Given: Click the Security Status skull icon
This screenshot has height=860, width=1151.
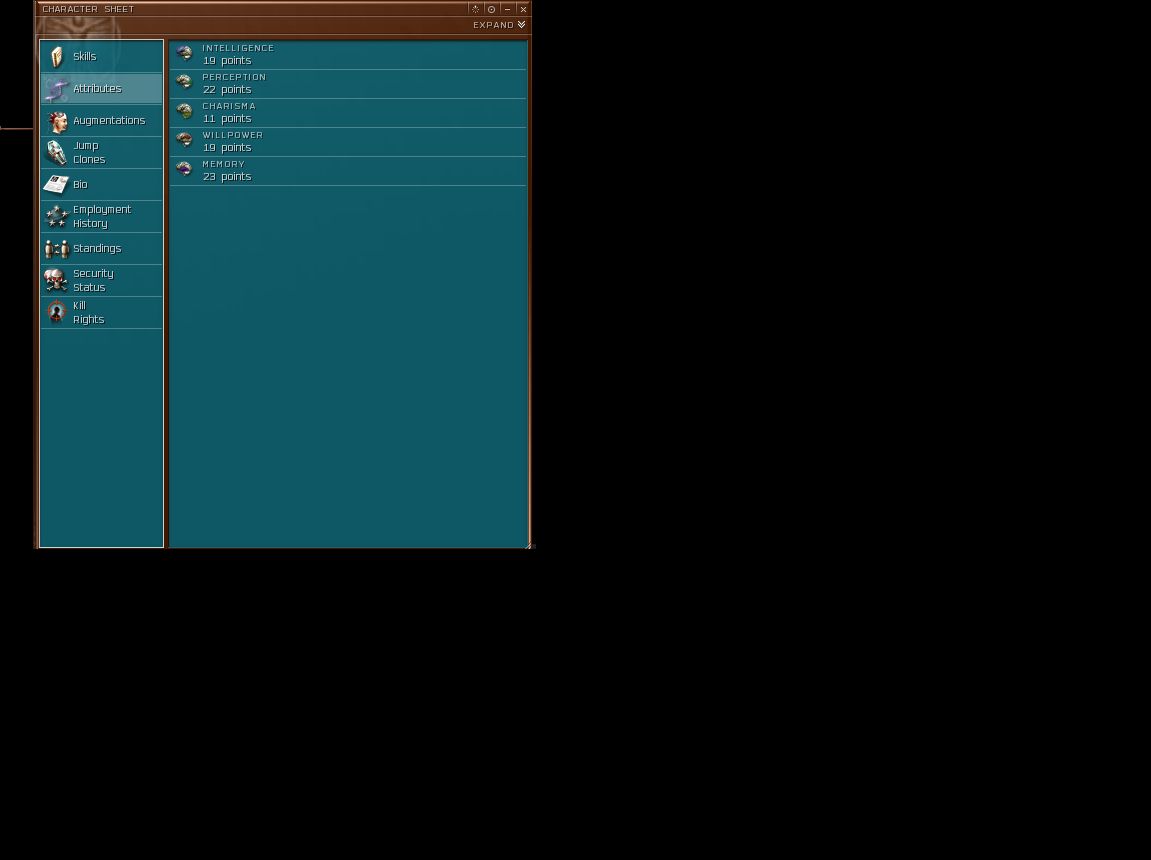Looking at the screenshot, I should tap(57, 280).
